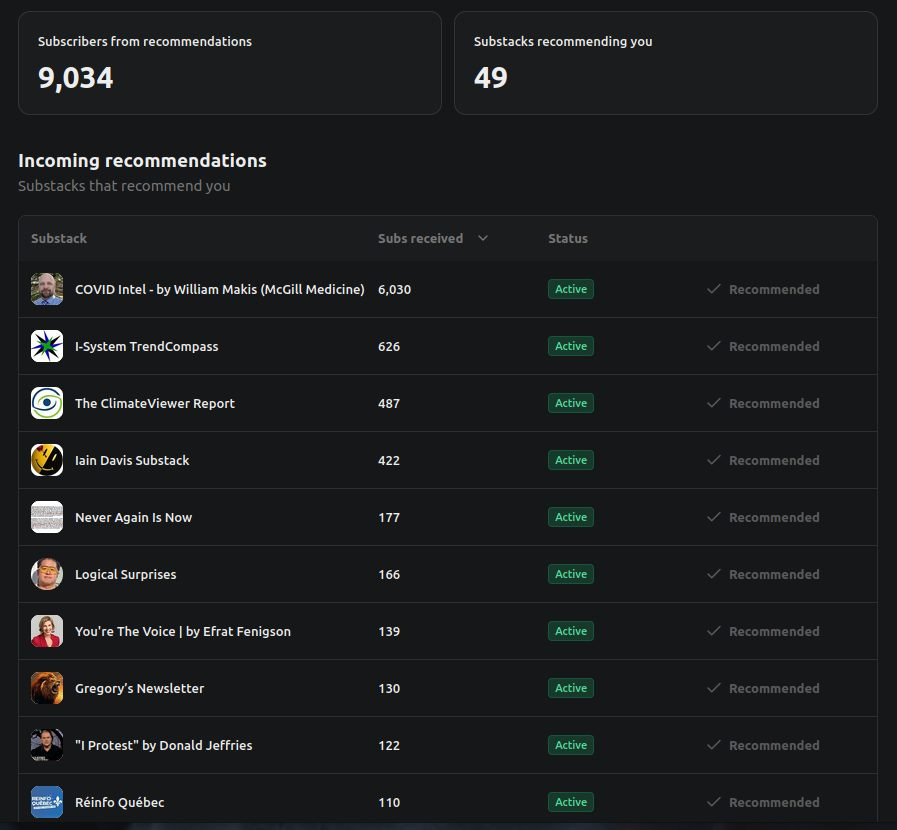This screenshot has width=897, height=830.
Task: Click Active badge for ClimateViewer Report
Action: pyautogui.click(x=571, y=403)
